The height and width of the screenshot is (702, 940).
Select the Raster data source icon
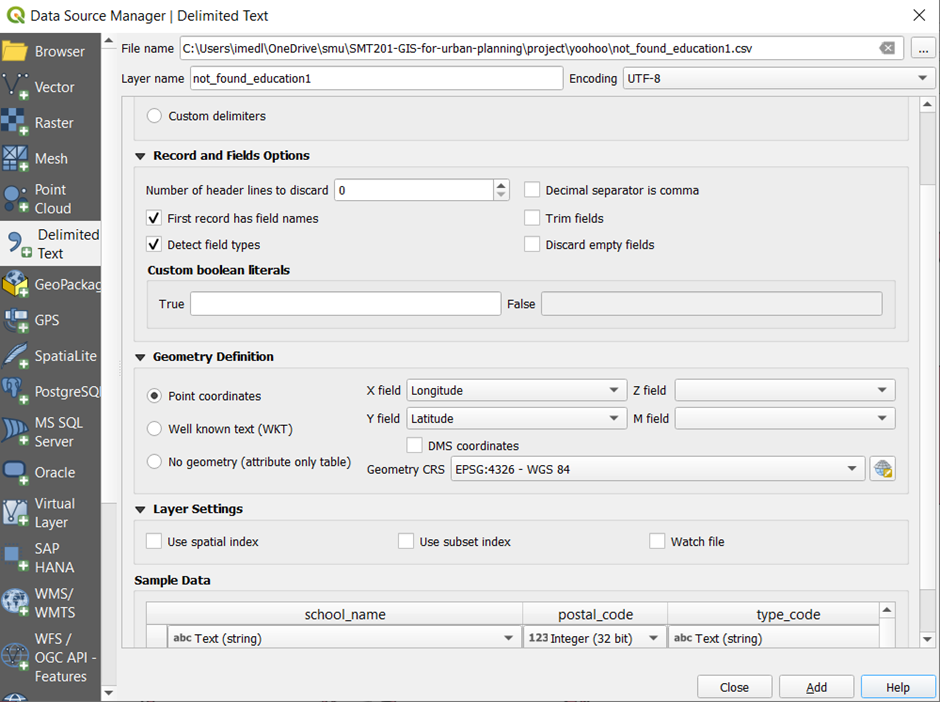click(x=15, y=123)
